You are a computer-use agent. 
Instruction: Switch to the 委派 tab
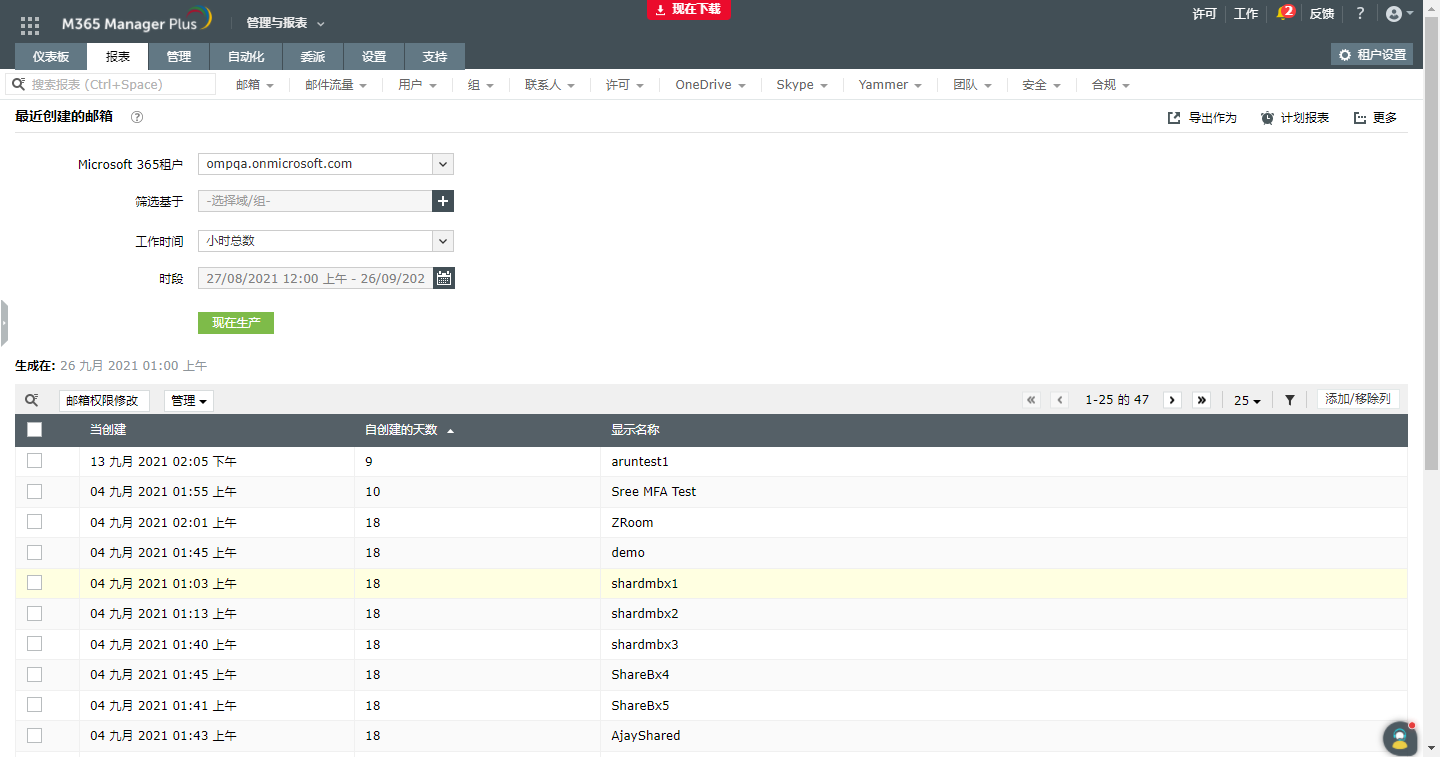click(x=313, y=57)
